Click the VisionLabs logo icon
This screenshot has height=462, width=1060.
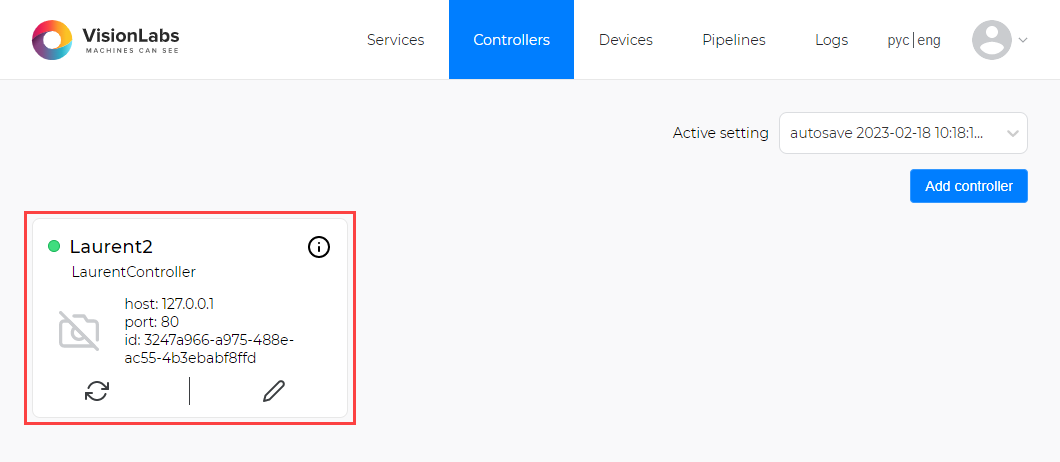pos(52,40)
